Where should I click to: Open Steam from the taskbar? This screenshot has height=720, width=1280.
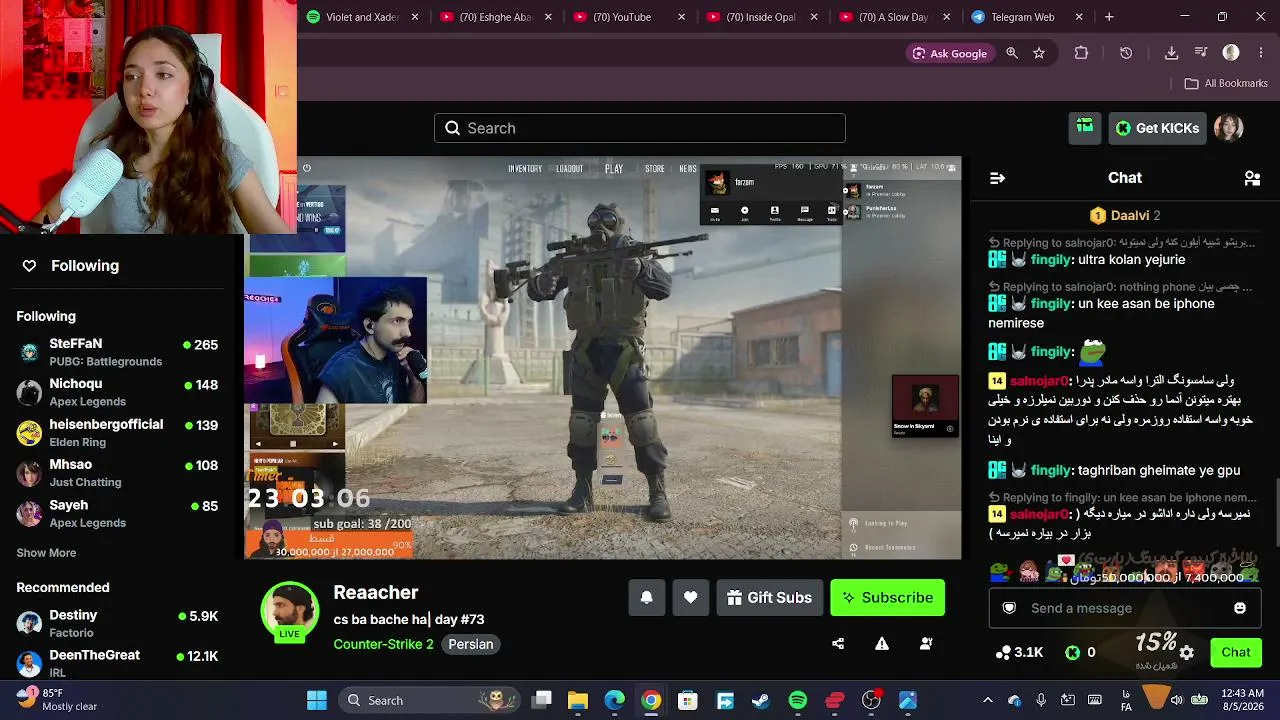(x=761, y=700)
